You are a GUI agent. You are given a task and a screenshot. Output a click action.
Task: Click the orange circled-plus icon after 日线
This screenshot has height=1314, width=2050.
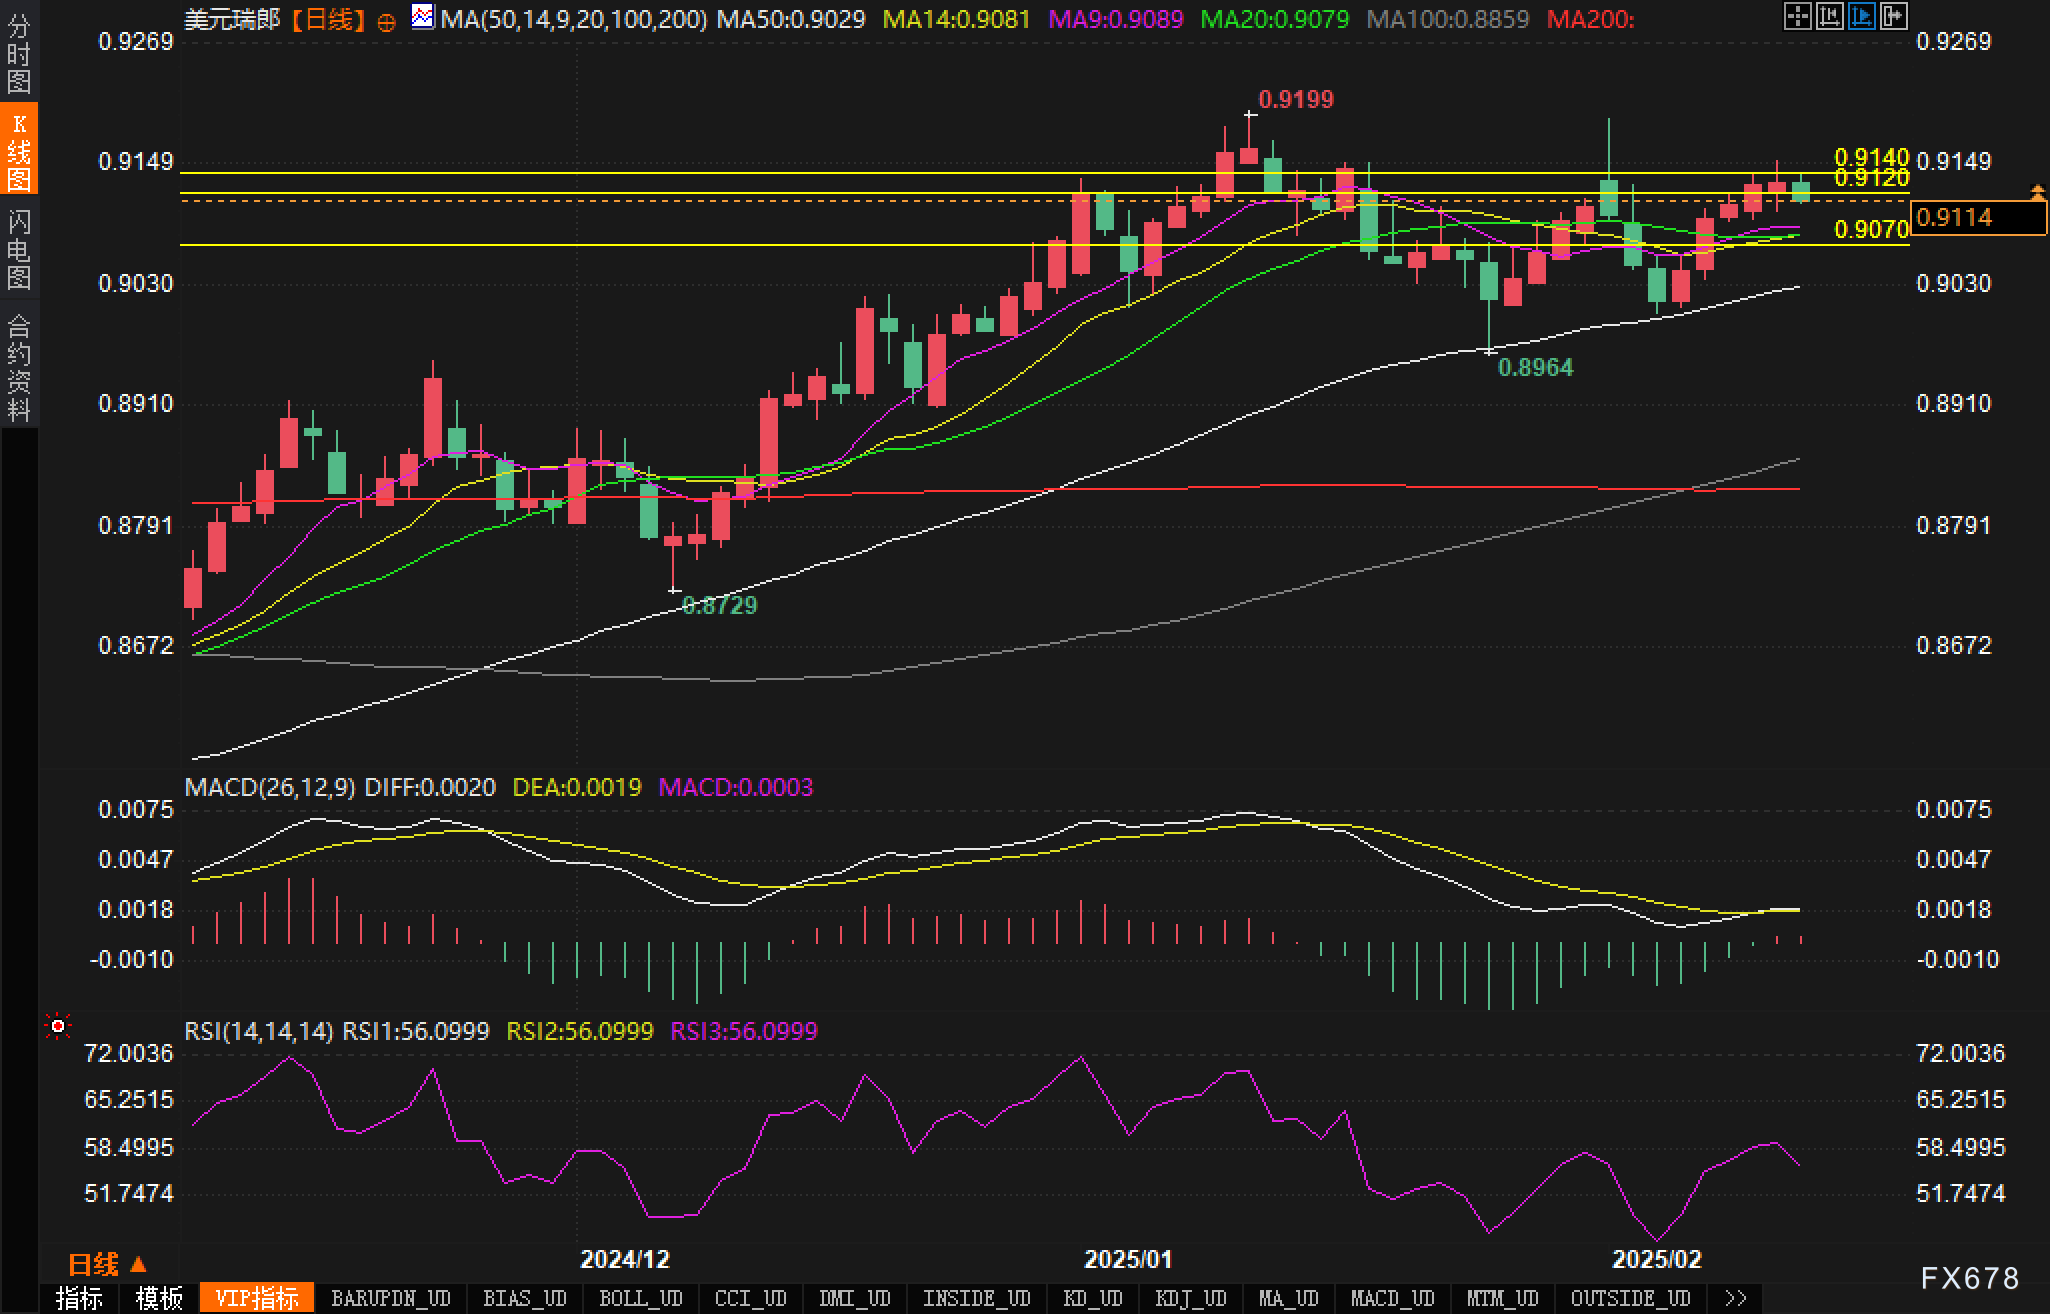pos(386,22)
